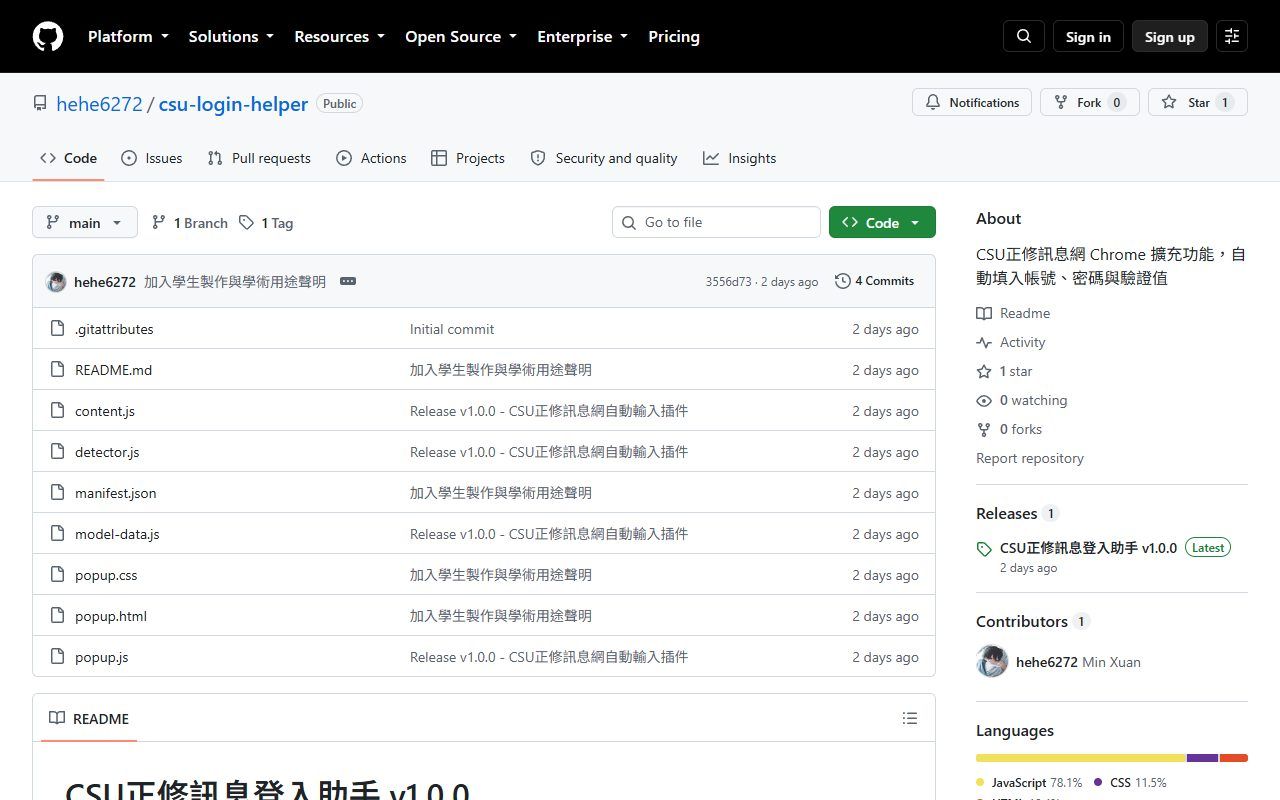Open the popup.html file
1280x800 pixels.
(x=111, y=616)
